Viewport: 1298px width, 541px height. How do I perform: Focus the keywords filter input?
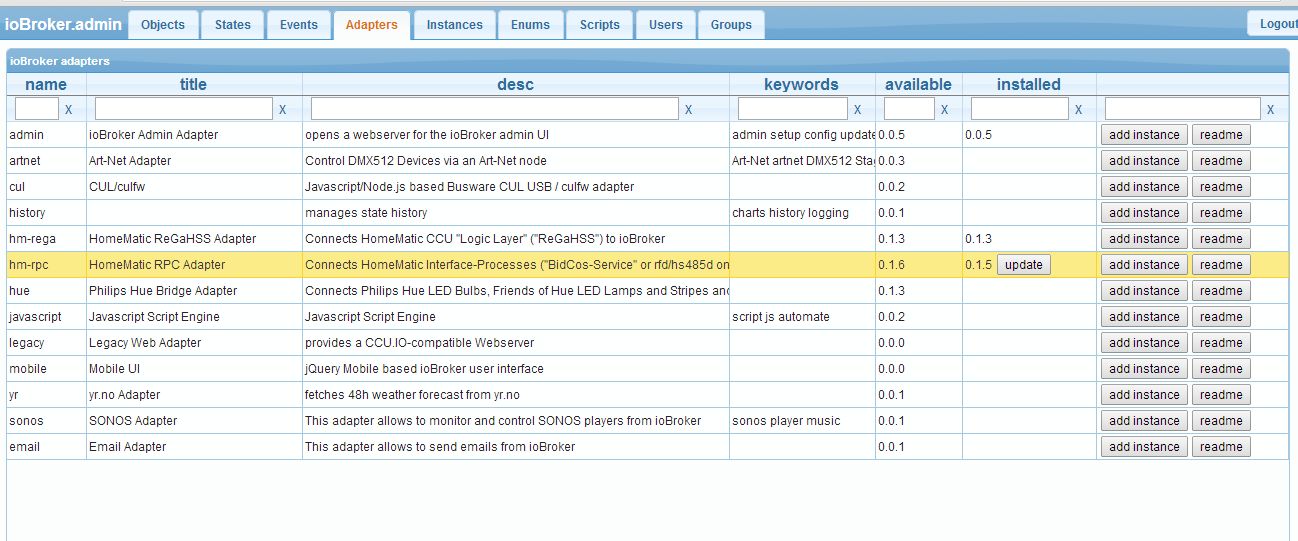pyautogui.click(x=793, y=109)
